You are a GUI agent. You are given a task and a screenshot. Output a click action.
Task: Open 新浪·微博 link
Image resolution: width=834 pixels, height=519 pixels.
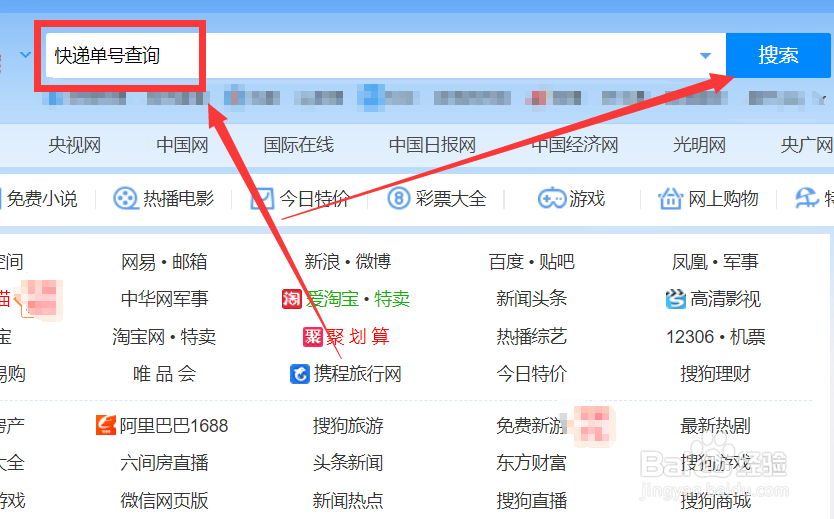click(x=348, y=262)
